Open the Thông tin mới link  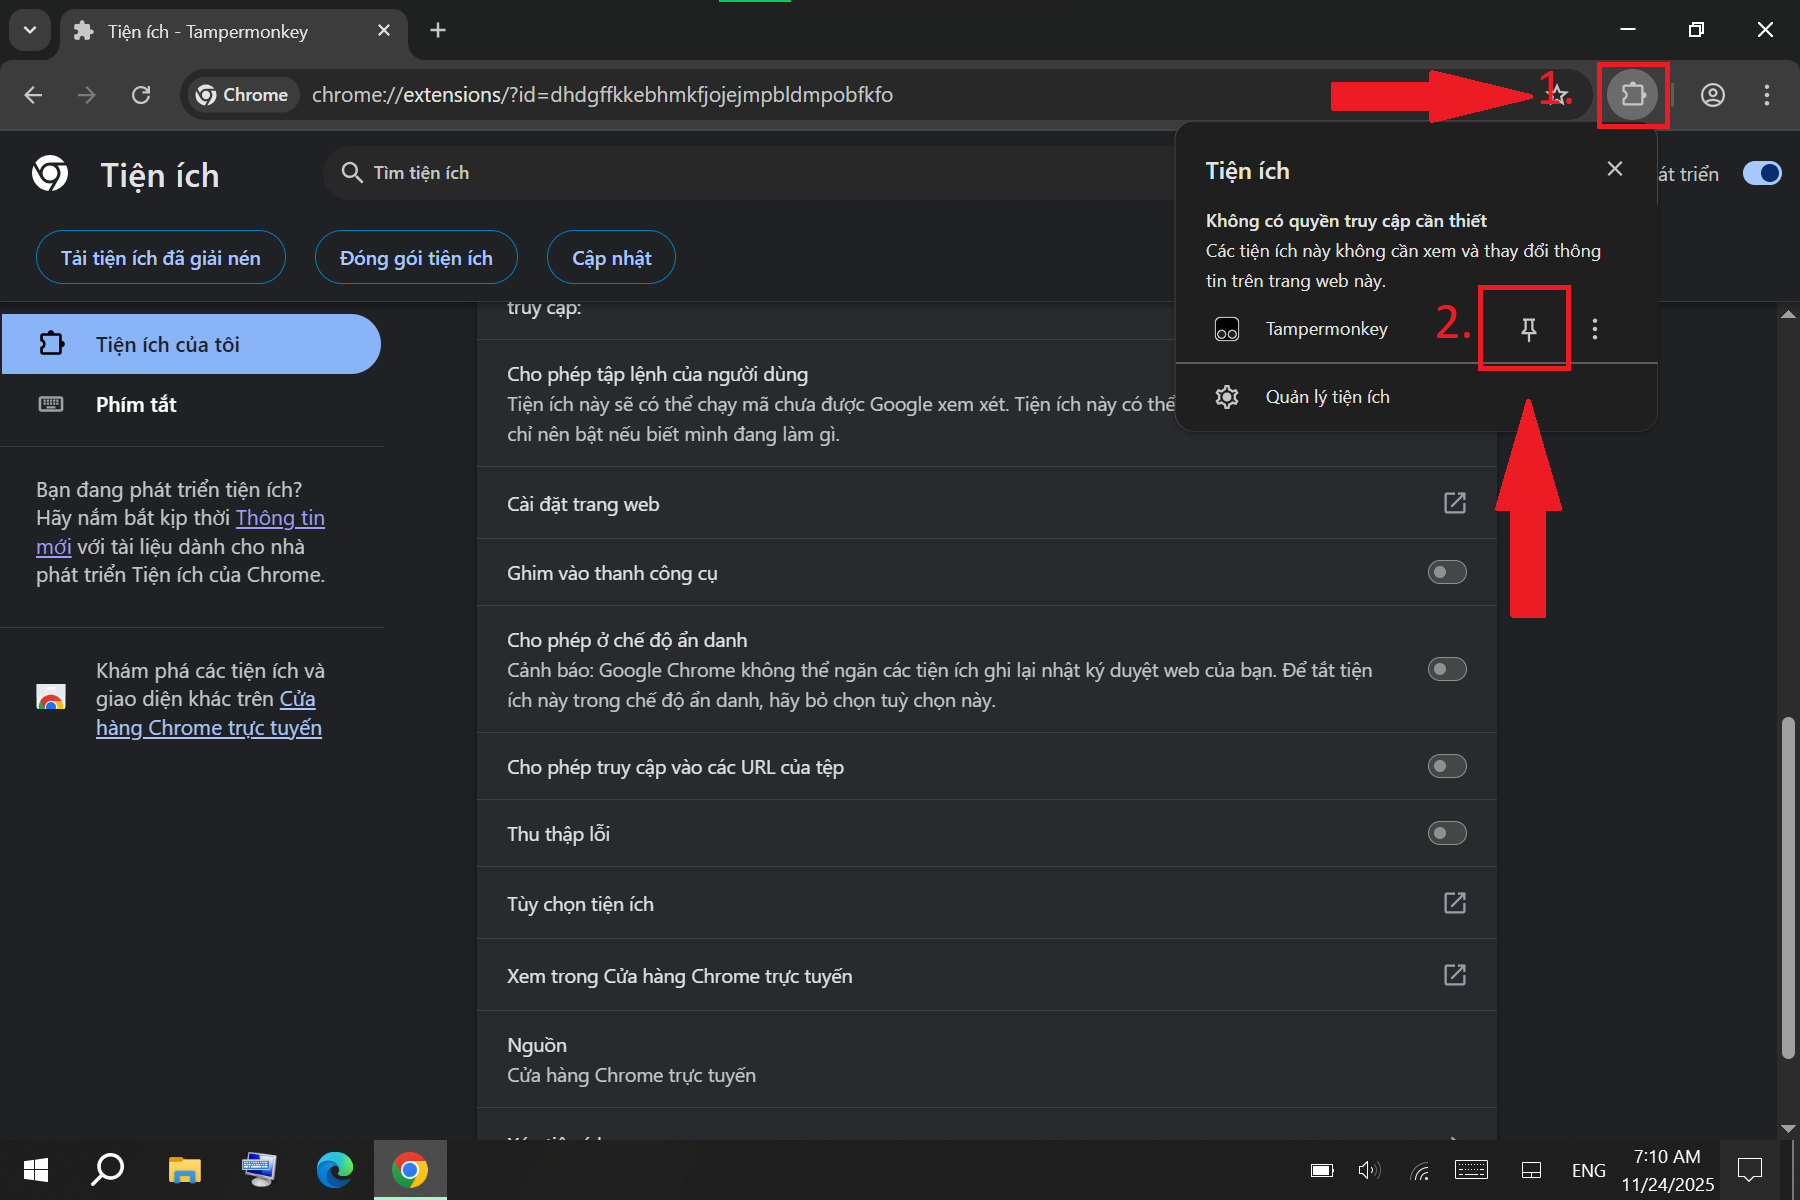280,518
